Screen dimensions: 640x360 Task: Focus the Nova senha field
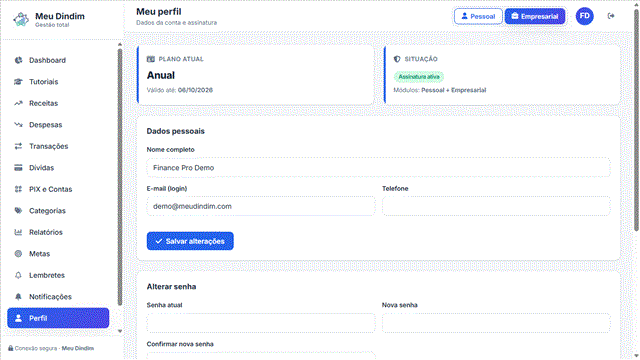coord(496,323)
